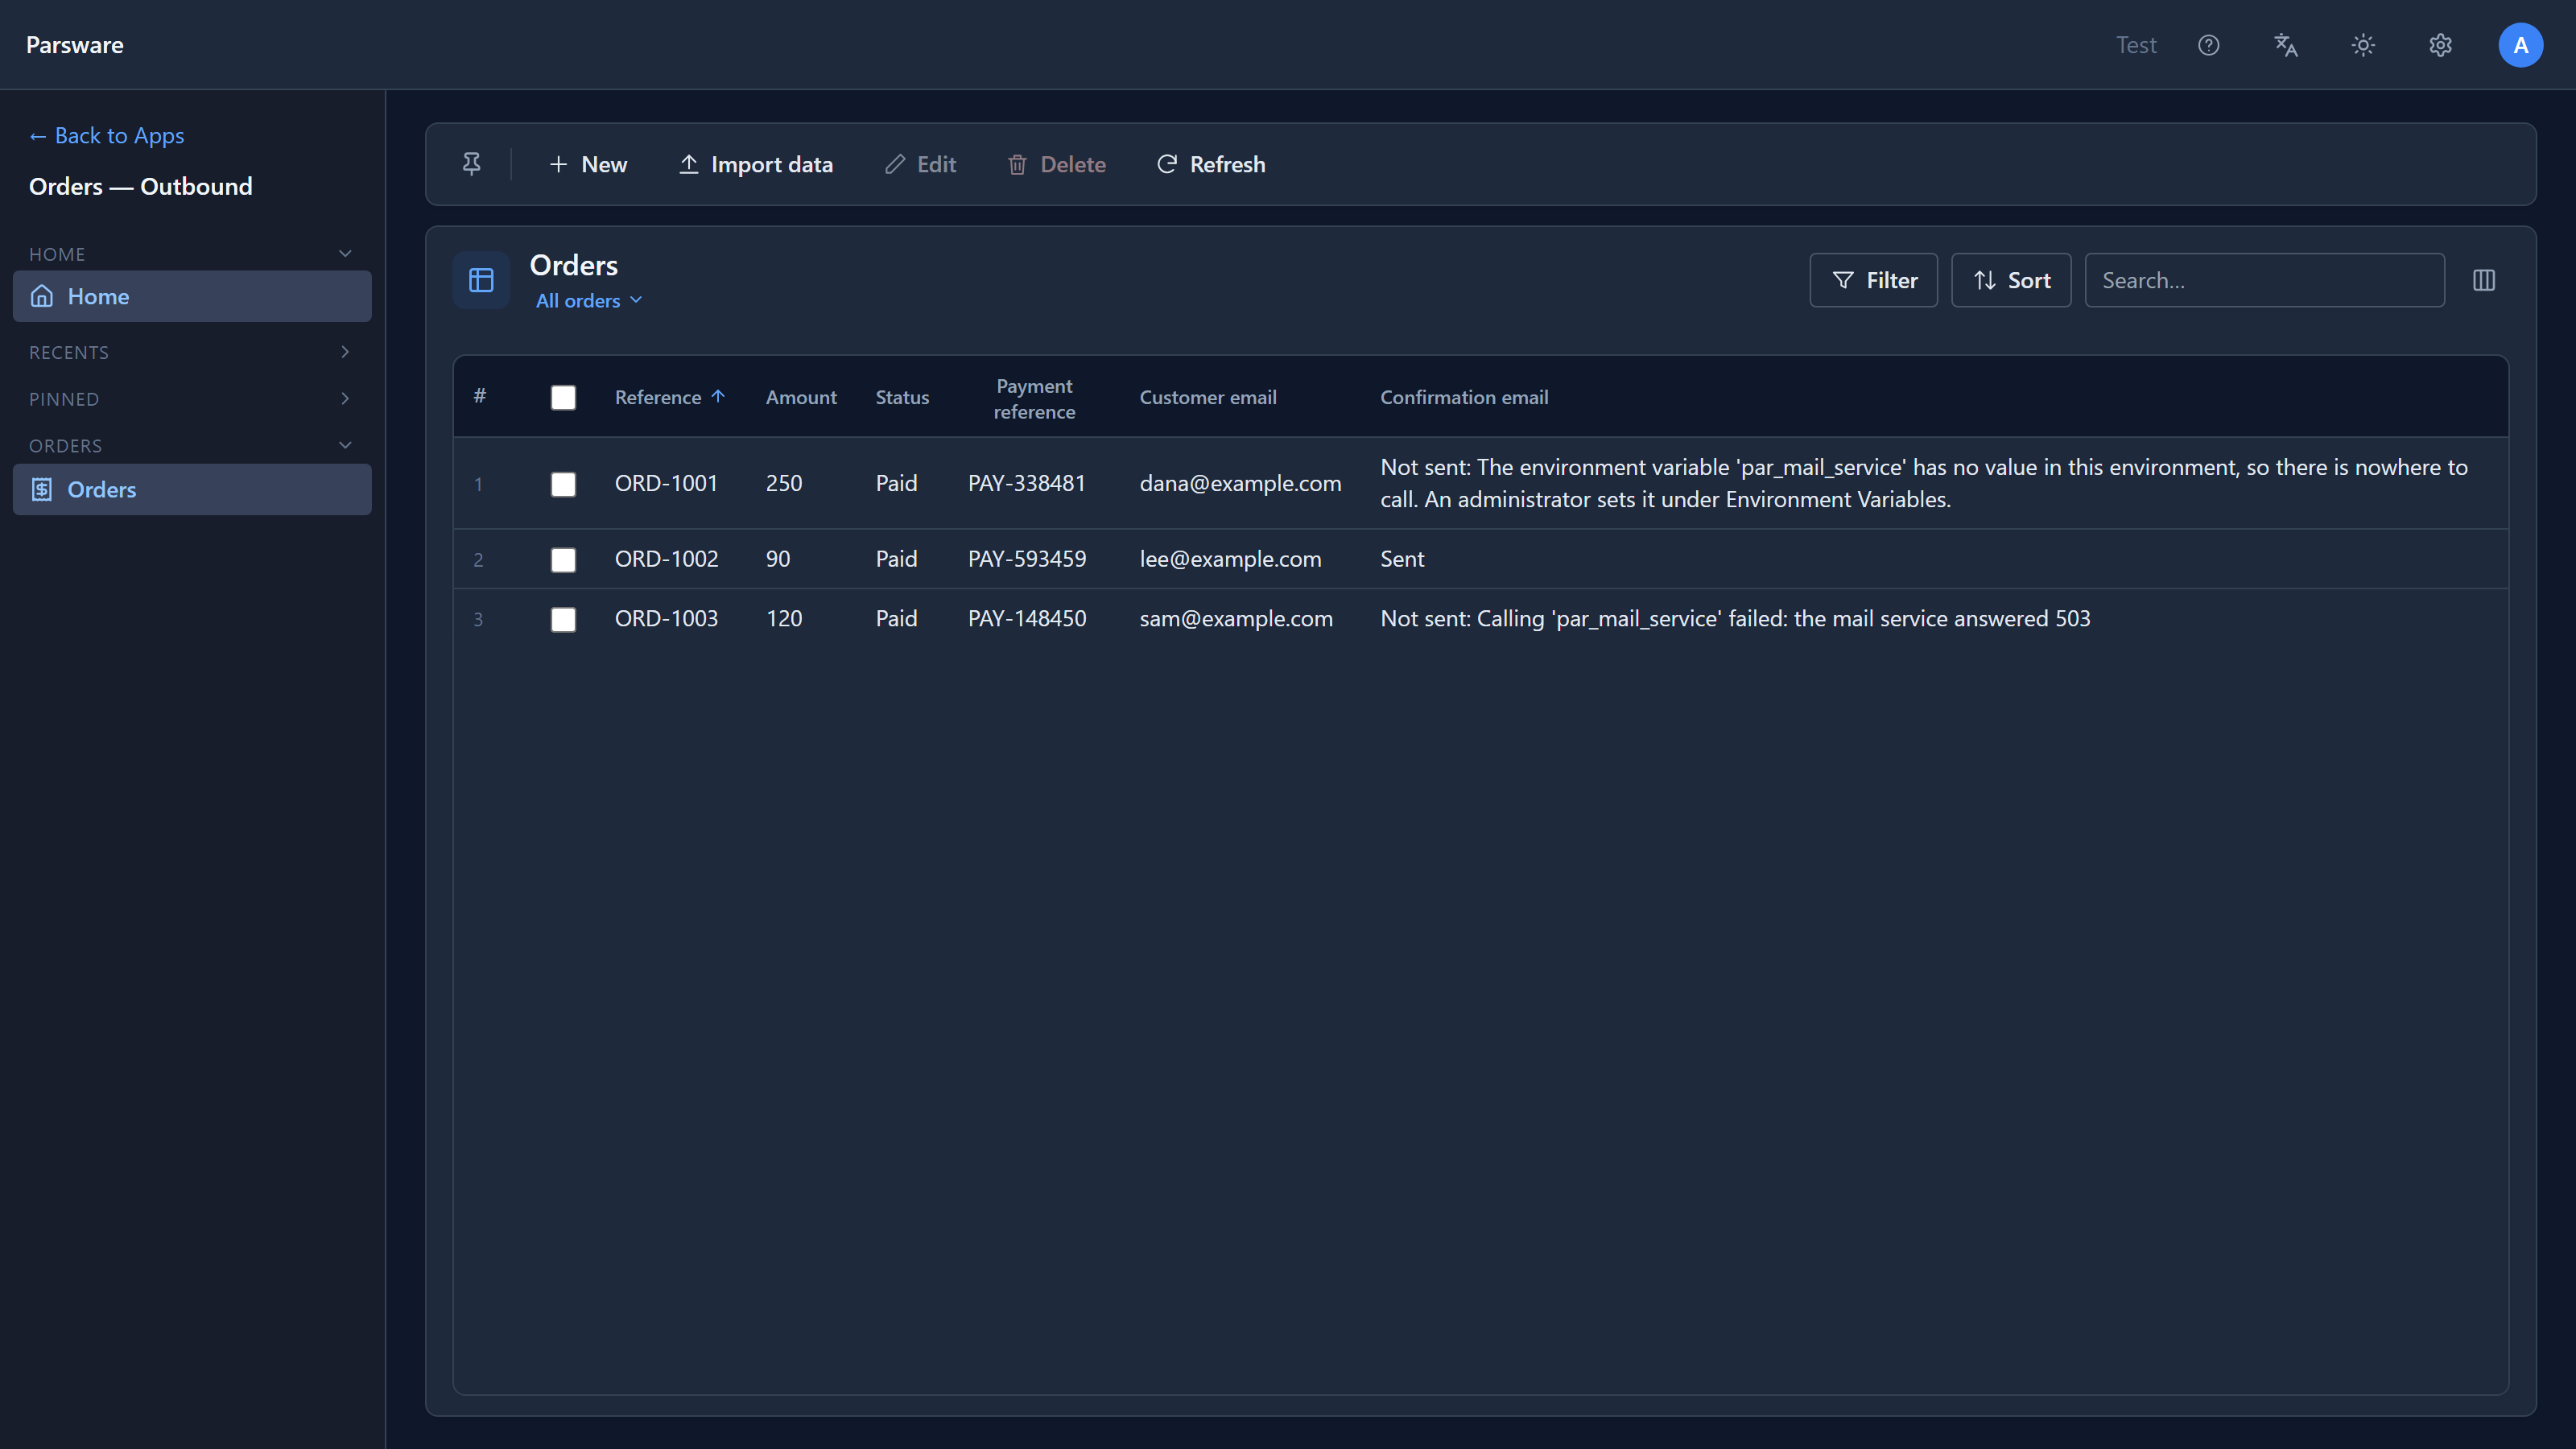Click the Amount column header
Image resolution: width=2576 pixels, height=1449 pixels.
click(x=801, y=397)
